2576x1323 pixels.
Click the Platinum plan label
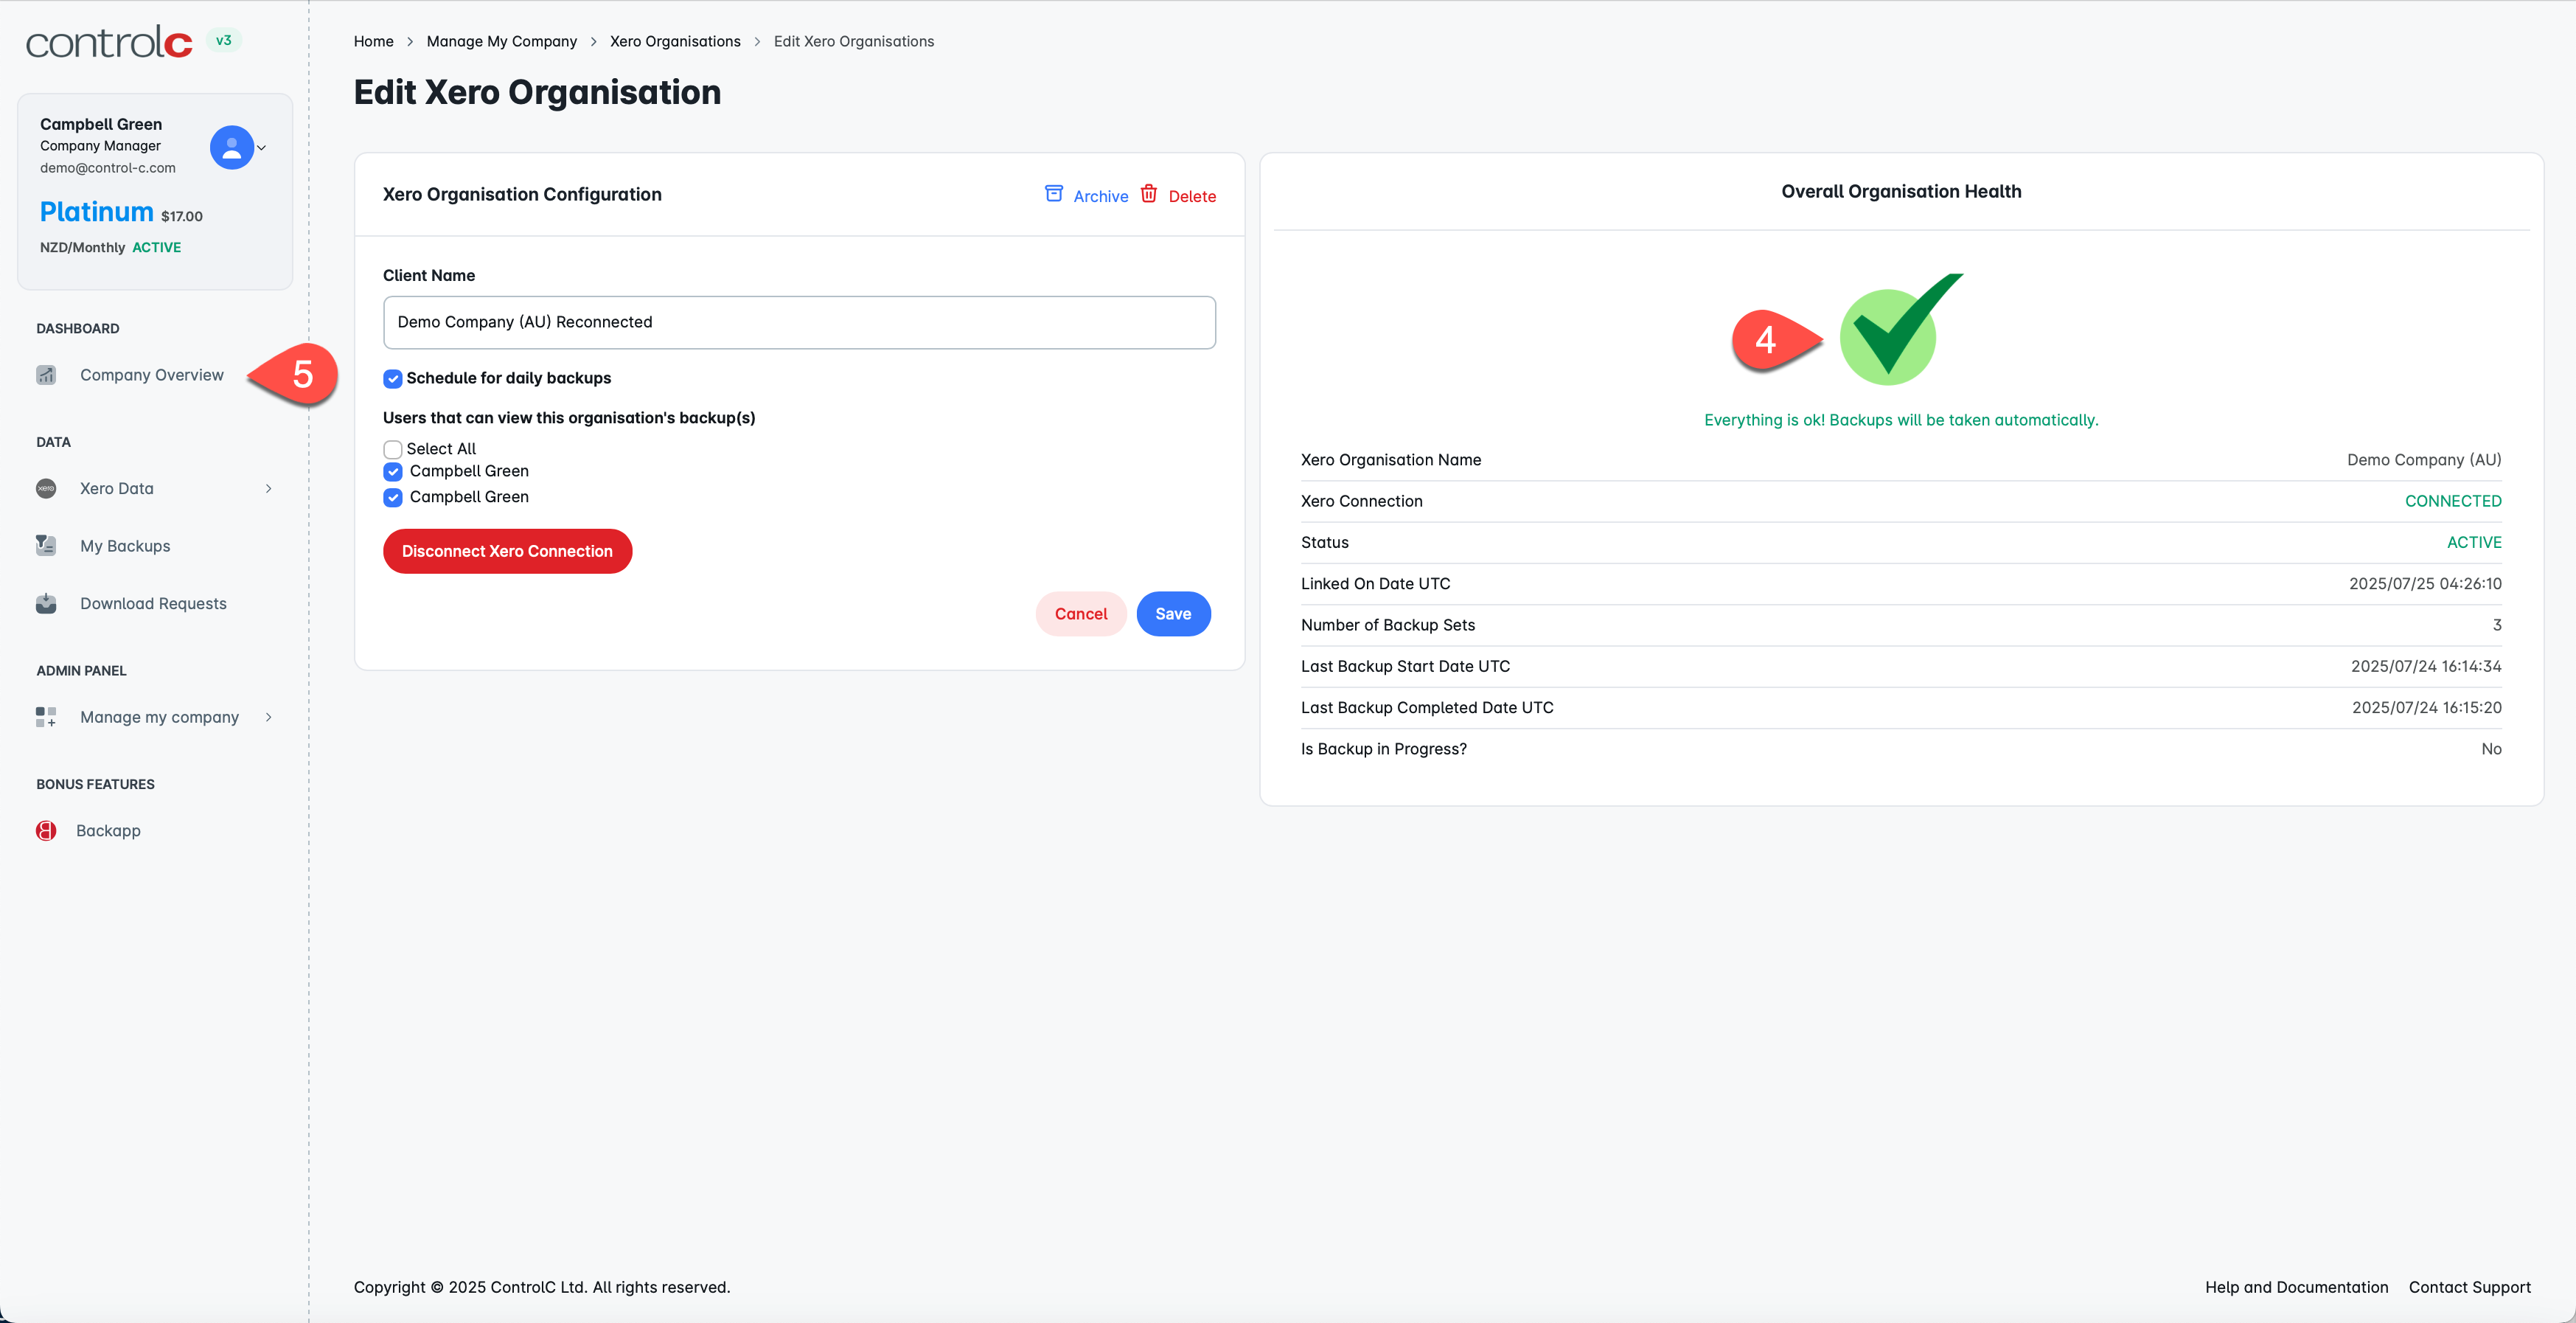(x=97, y=212)
